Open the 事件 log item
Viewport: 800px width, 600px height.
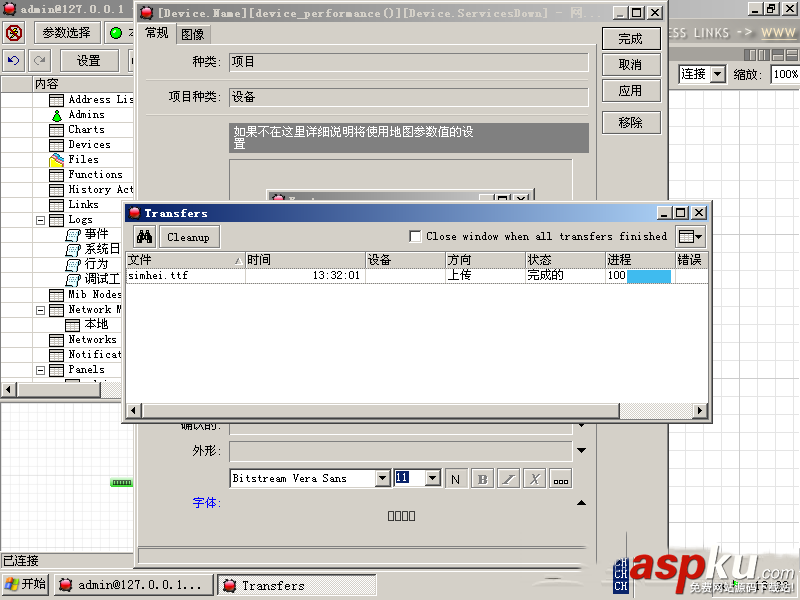[x=88, y=235]
